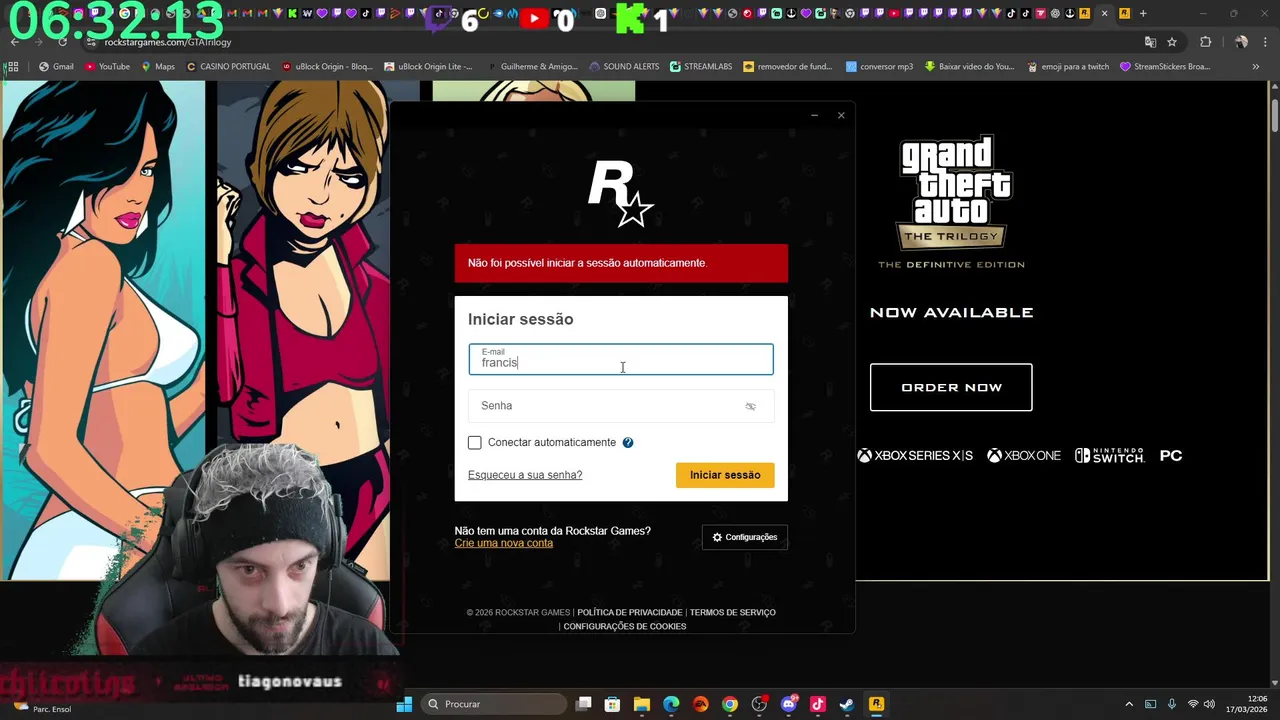The width and height of the screenshot is (1280, 720).
Task: Open the browser extensions puzzle icon
Action: 1205,42
